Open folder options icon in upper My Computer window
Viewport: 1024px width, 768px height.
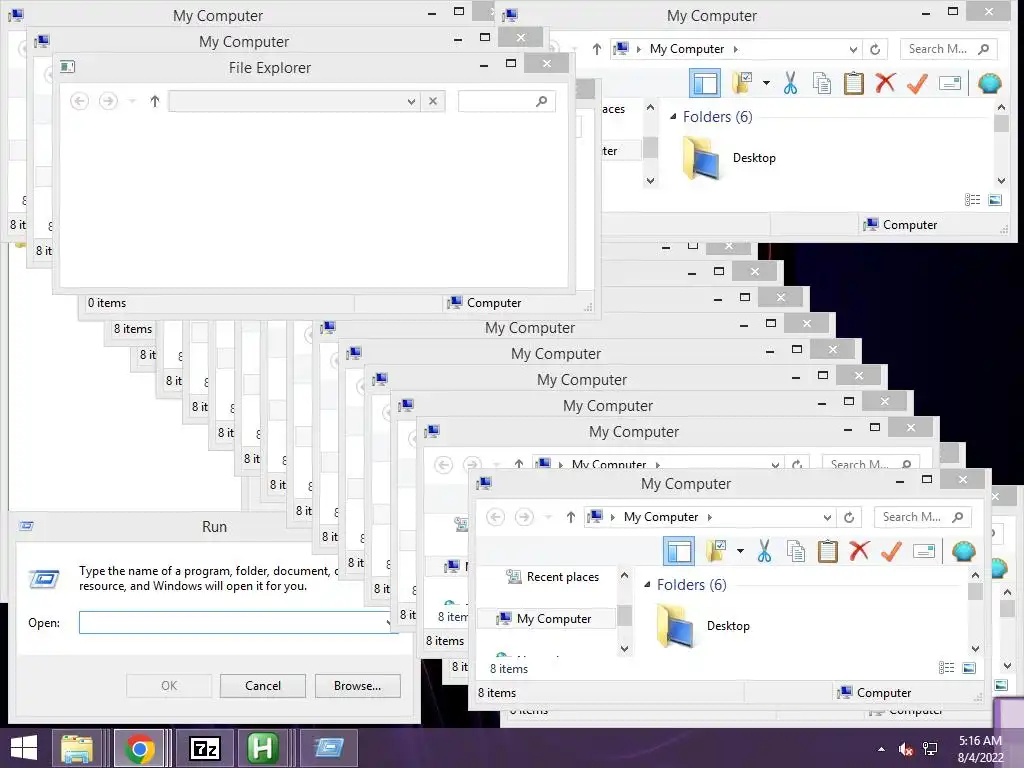point(743,83)
